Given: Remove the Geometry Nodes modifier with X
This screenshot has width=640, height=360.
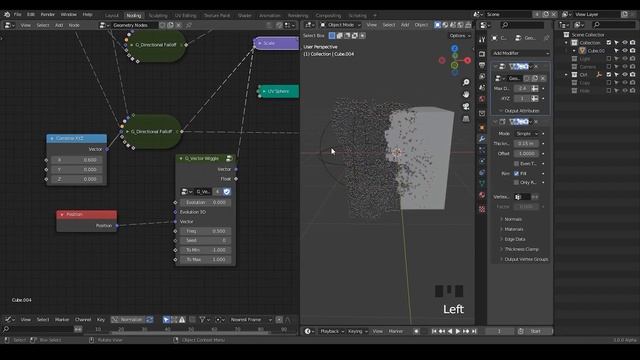Looking at the screenshot, I should 536,66.
